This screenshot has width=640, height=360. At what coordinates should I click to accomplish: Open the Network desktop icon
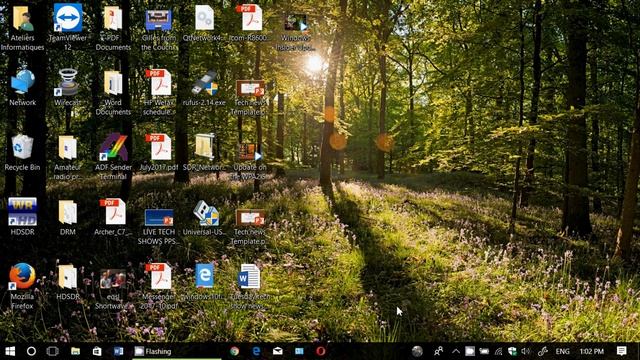(22, 88)
